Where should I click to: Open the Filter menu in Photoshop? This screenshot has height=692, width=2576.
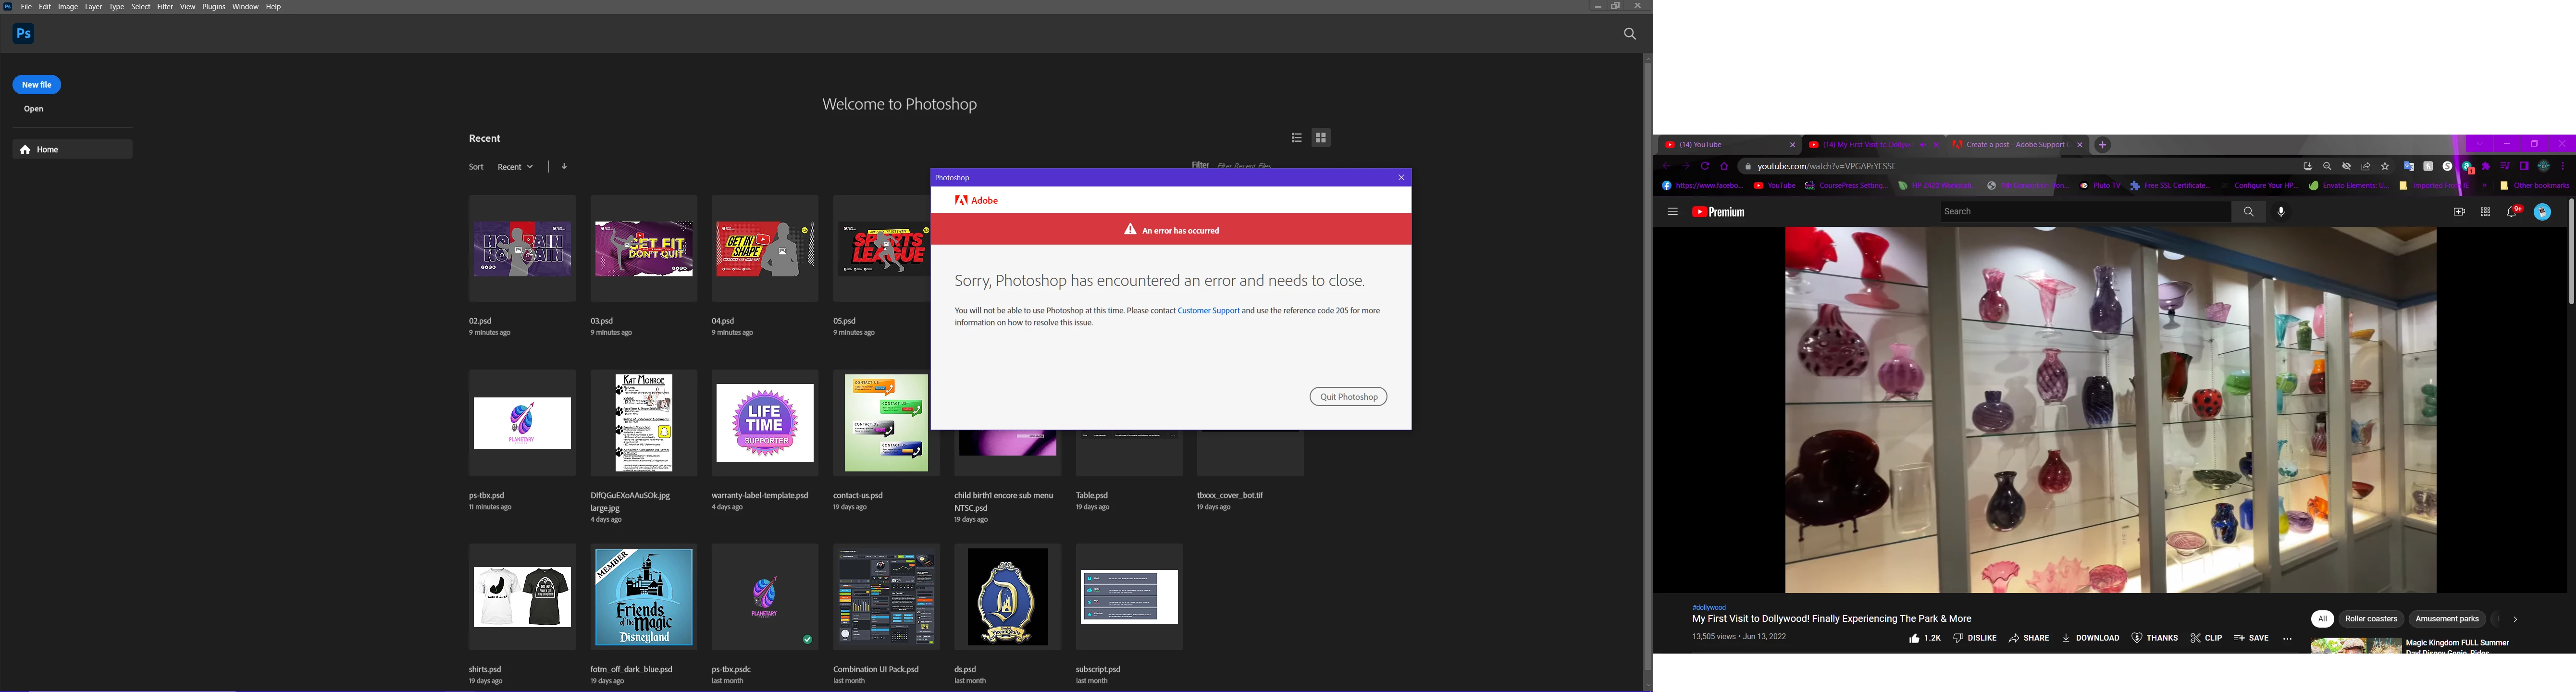point(165,7)
